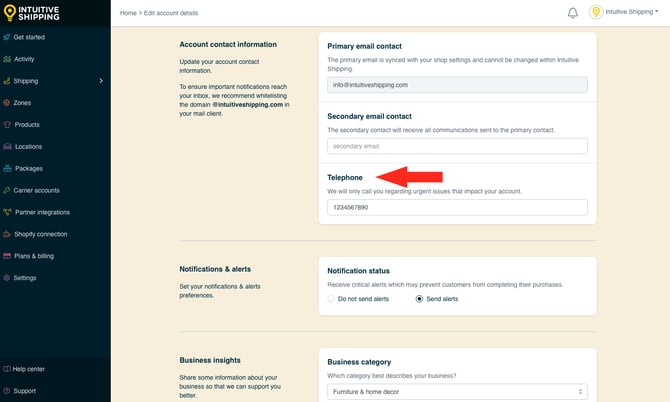The height and width of the screenshot is (402, 670).
Task: Click the Carrier accounts sidebar icon
Action: coord(7,190)
